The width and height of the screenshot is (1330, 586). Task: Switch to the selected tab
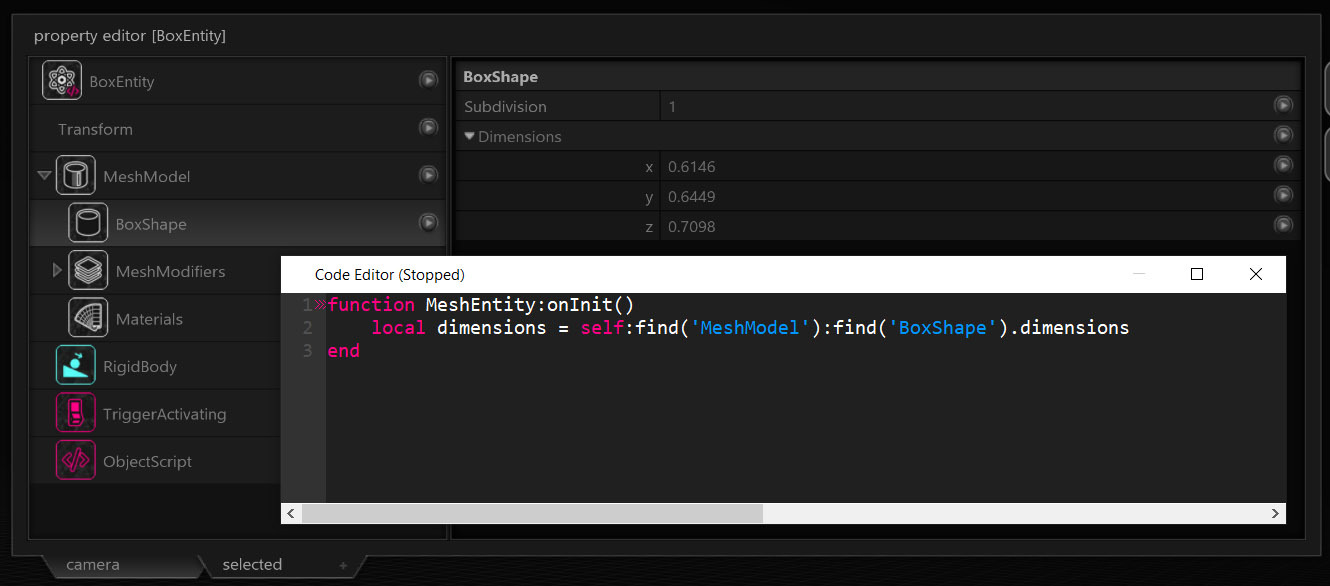(252, 565)
